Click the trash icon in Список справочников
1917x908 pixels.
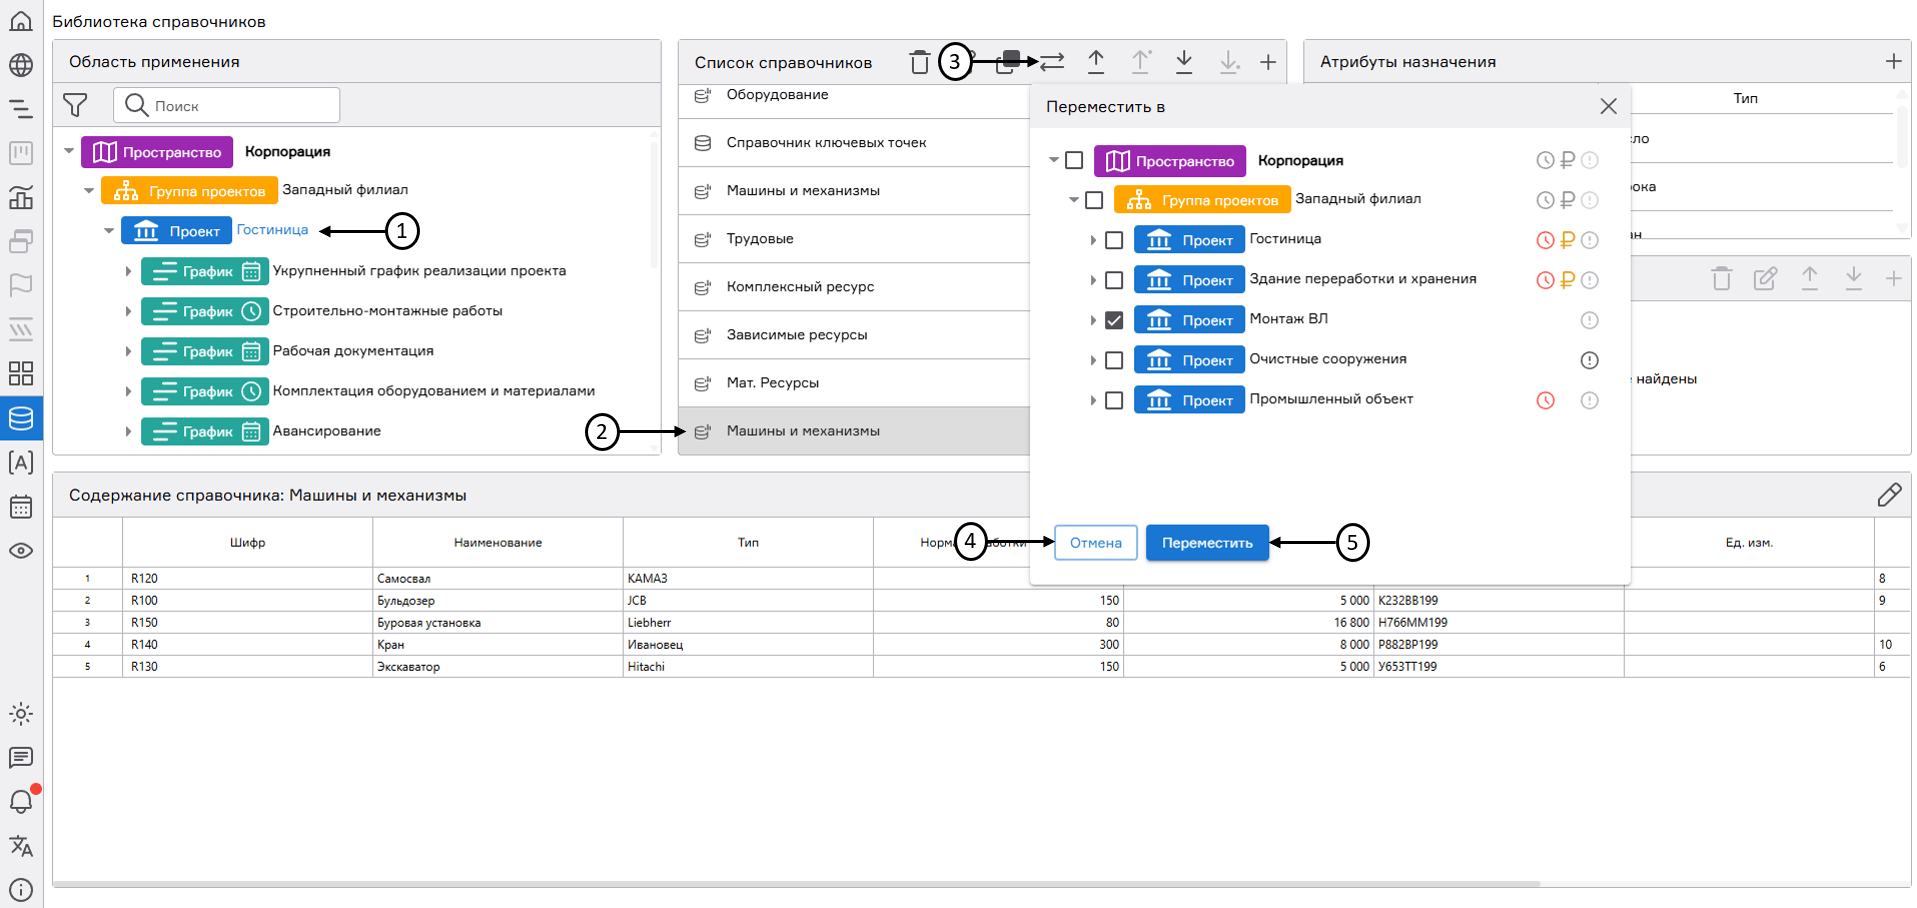[919, 62]
